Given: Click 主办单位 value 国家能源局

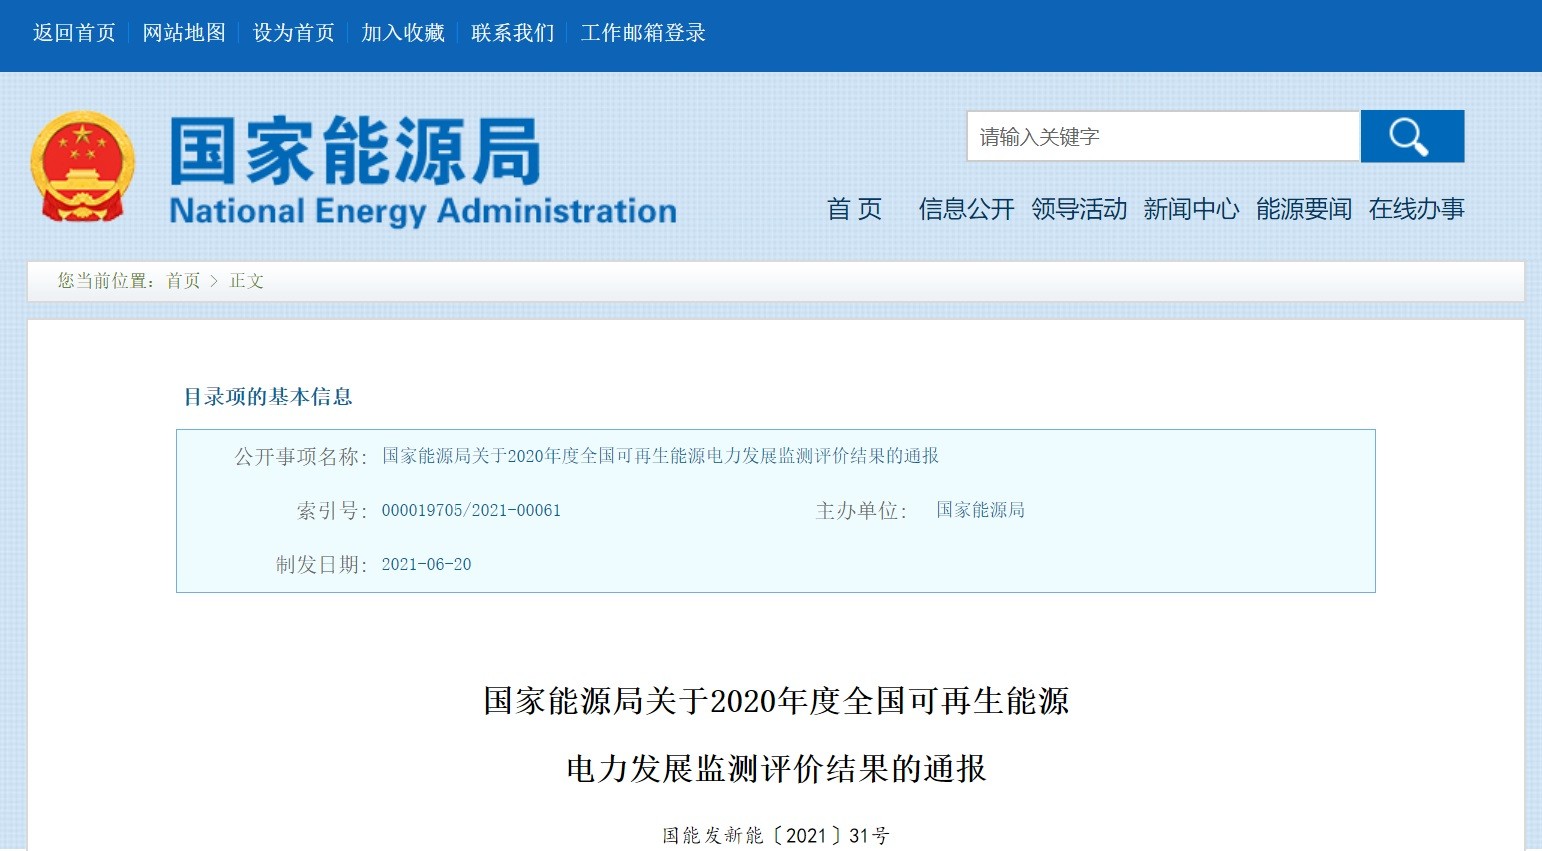Looking at the screenshot, I should 980,510.
